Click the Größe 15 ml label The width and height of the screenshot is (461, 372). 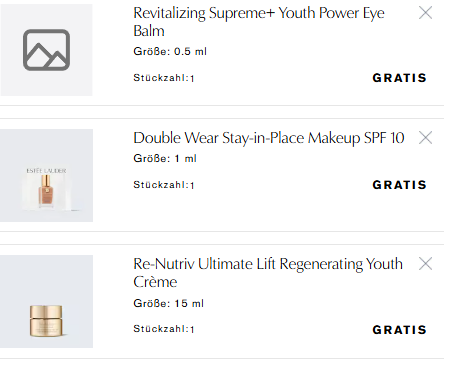click(168, 303)
